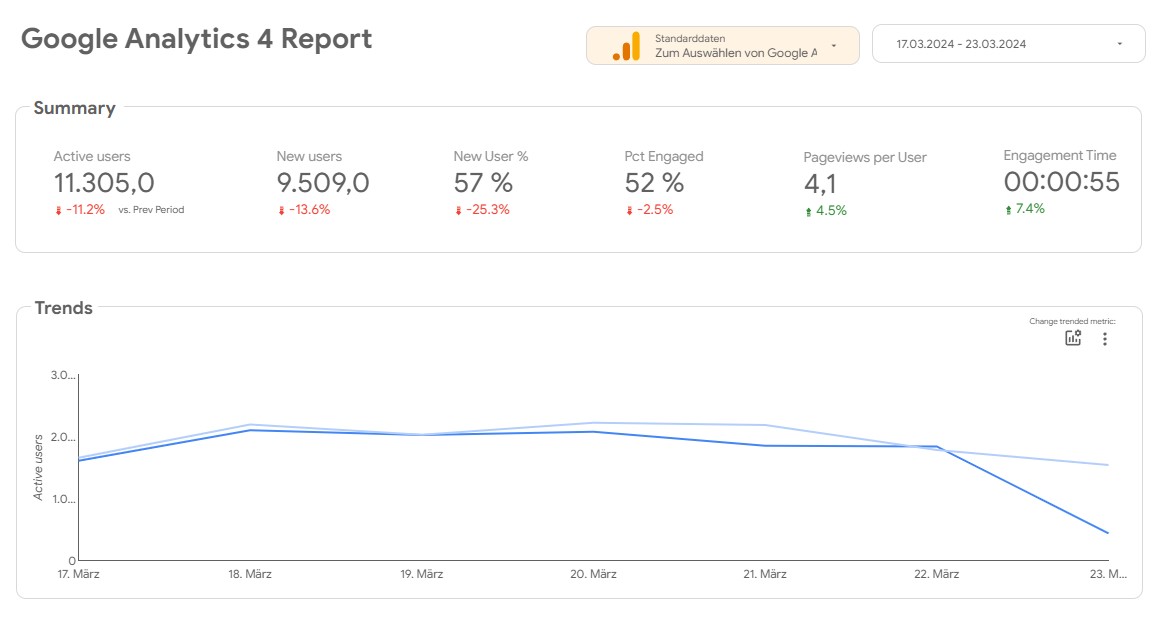Click the Google Analytics 4 Report title
This screenshot has height=643, width=1169.
click(196, 39)
